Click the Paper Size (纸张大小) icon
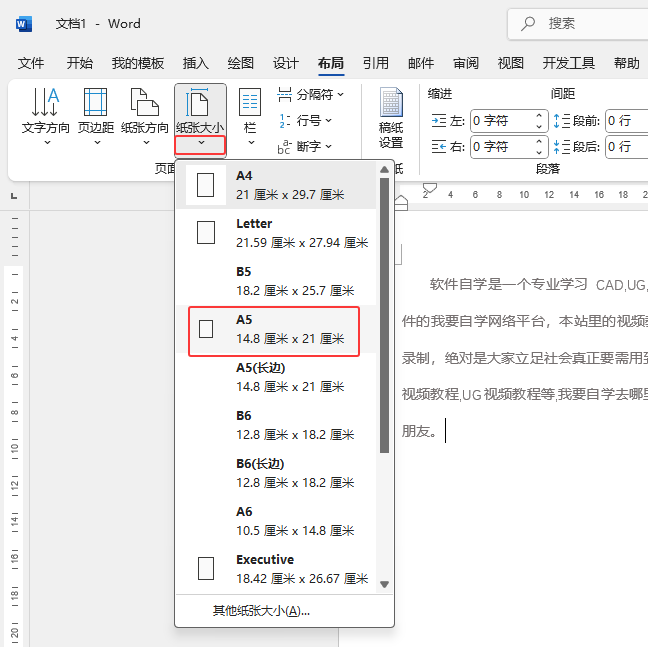Screen dimensions: 648x647 click(x=197, y=102)
